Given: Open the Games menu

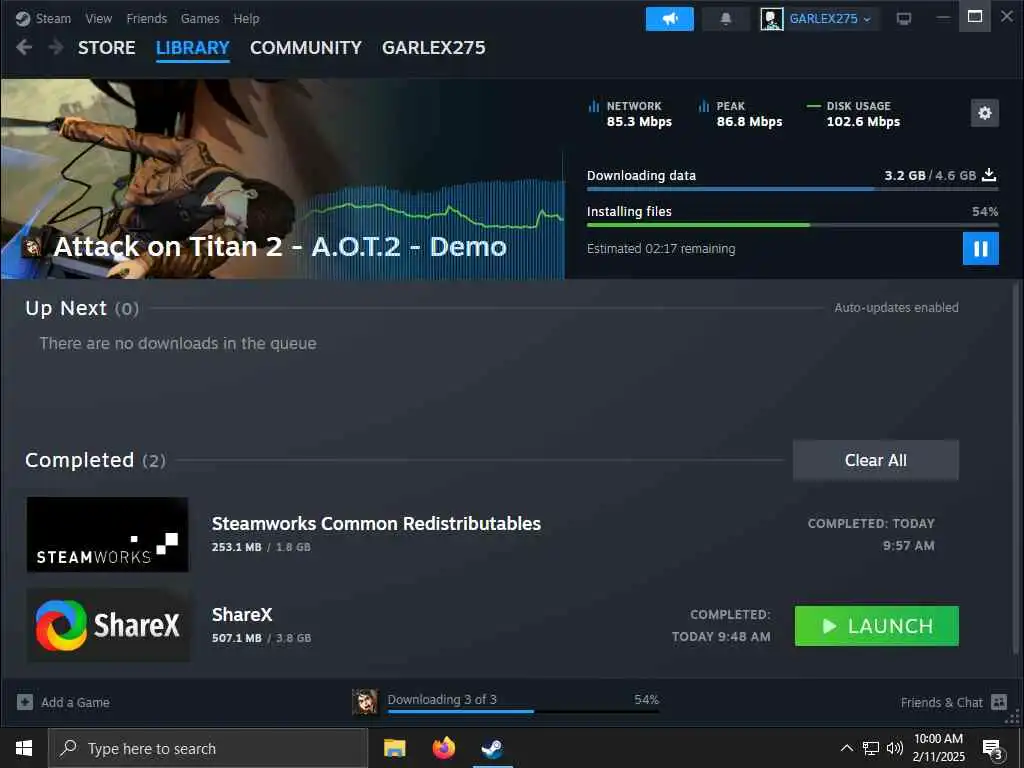Looking at the screenshot, I should (200, 18).
